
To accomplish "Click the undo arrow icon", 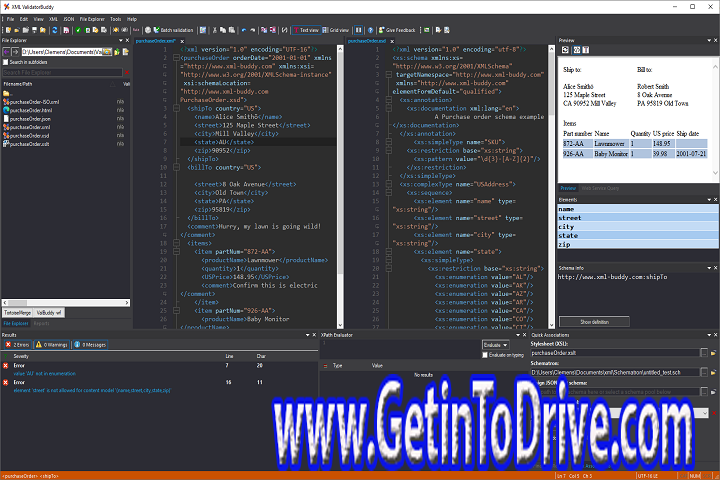I will point(243,30).
